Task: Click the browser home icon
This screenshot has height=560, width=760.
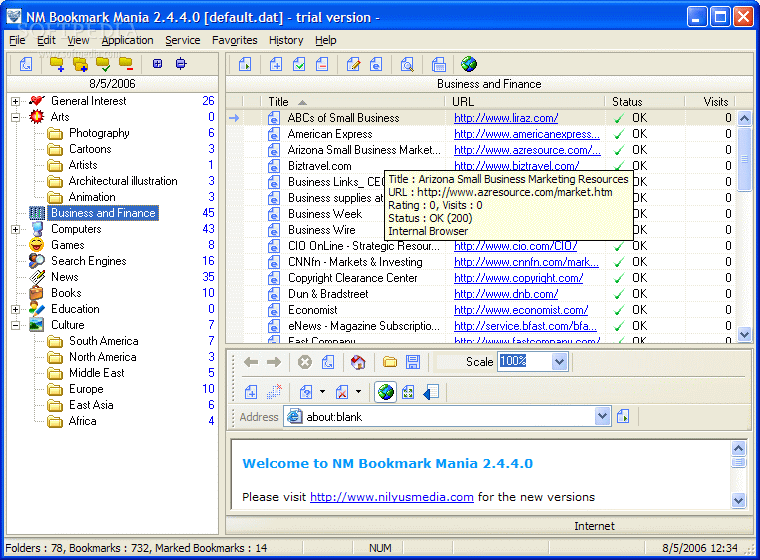Action: point(358,362)
